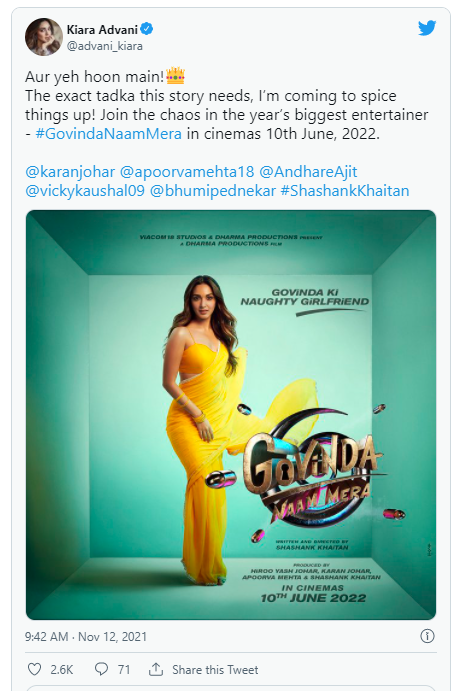Open #ShashankKhaitan hashtag

345,190
